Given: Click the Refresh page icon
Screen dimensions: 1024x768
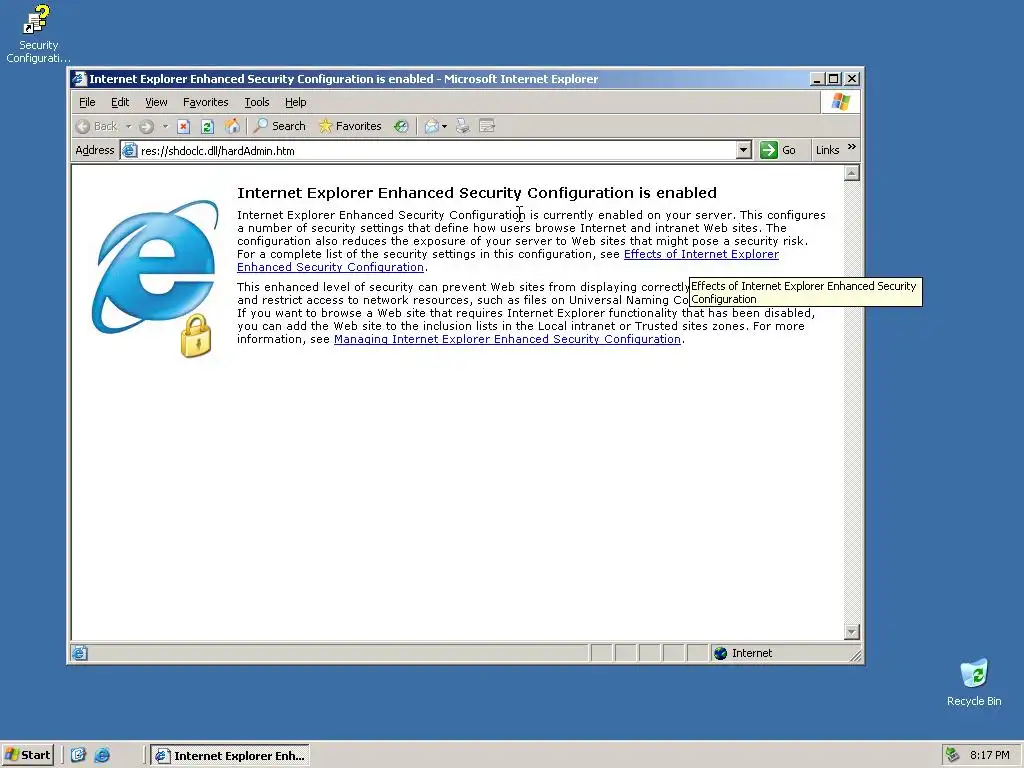Looking at the screenshot, I should [208, 126].
